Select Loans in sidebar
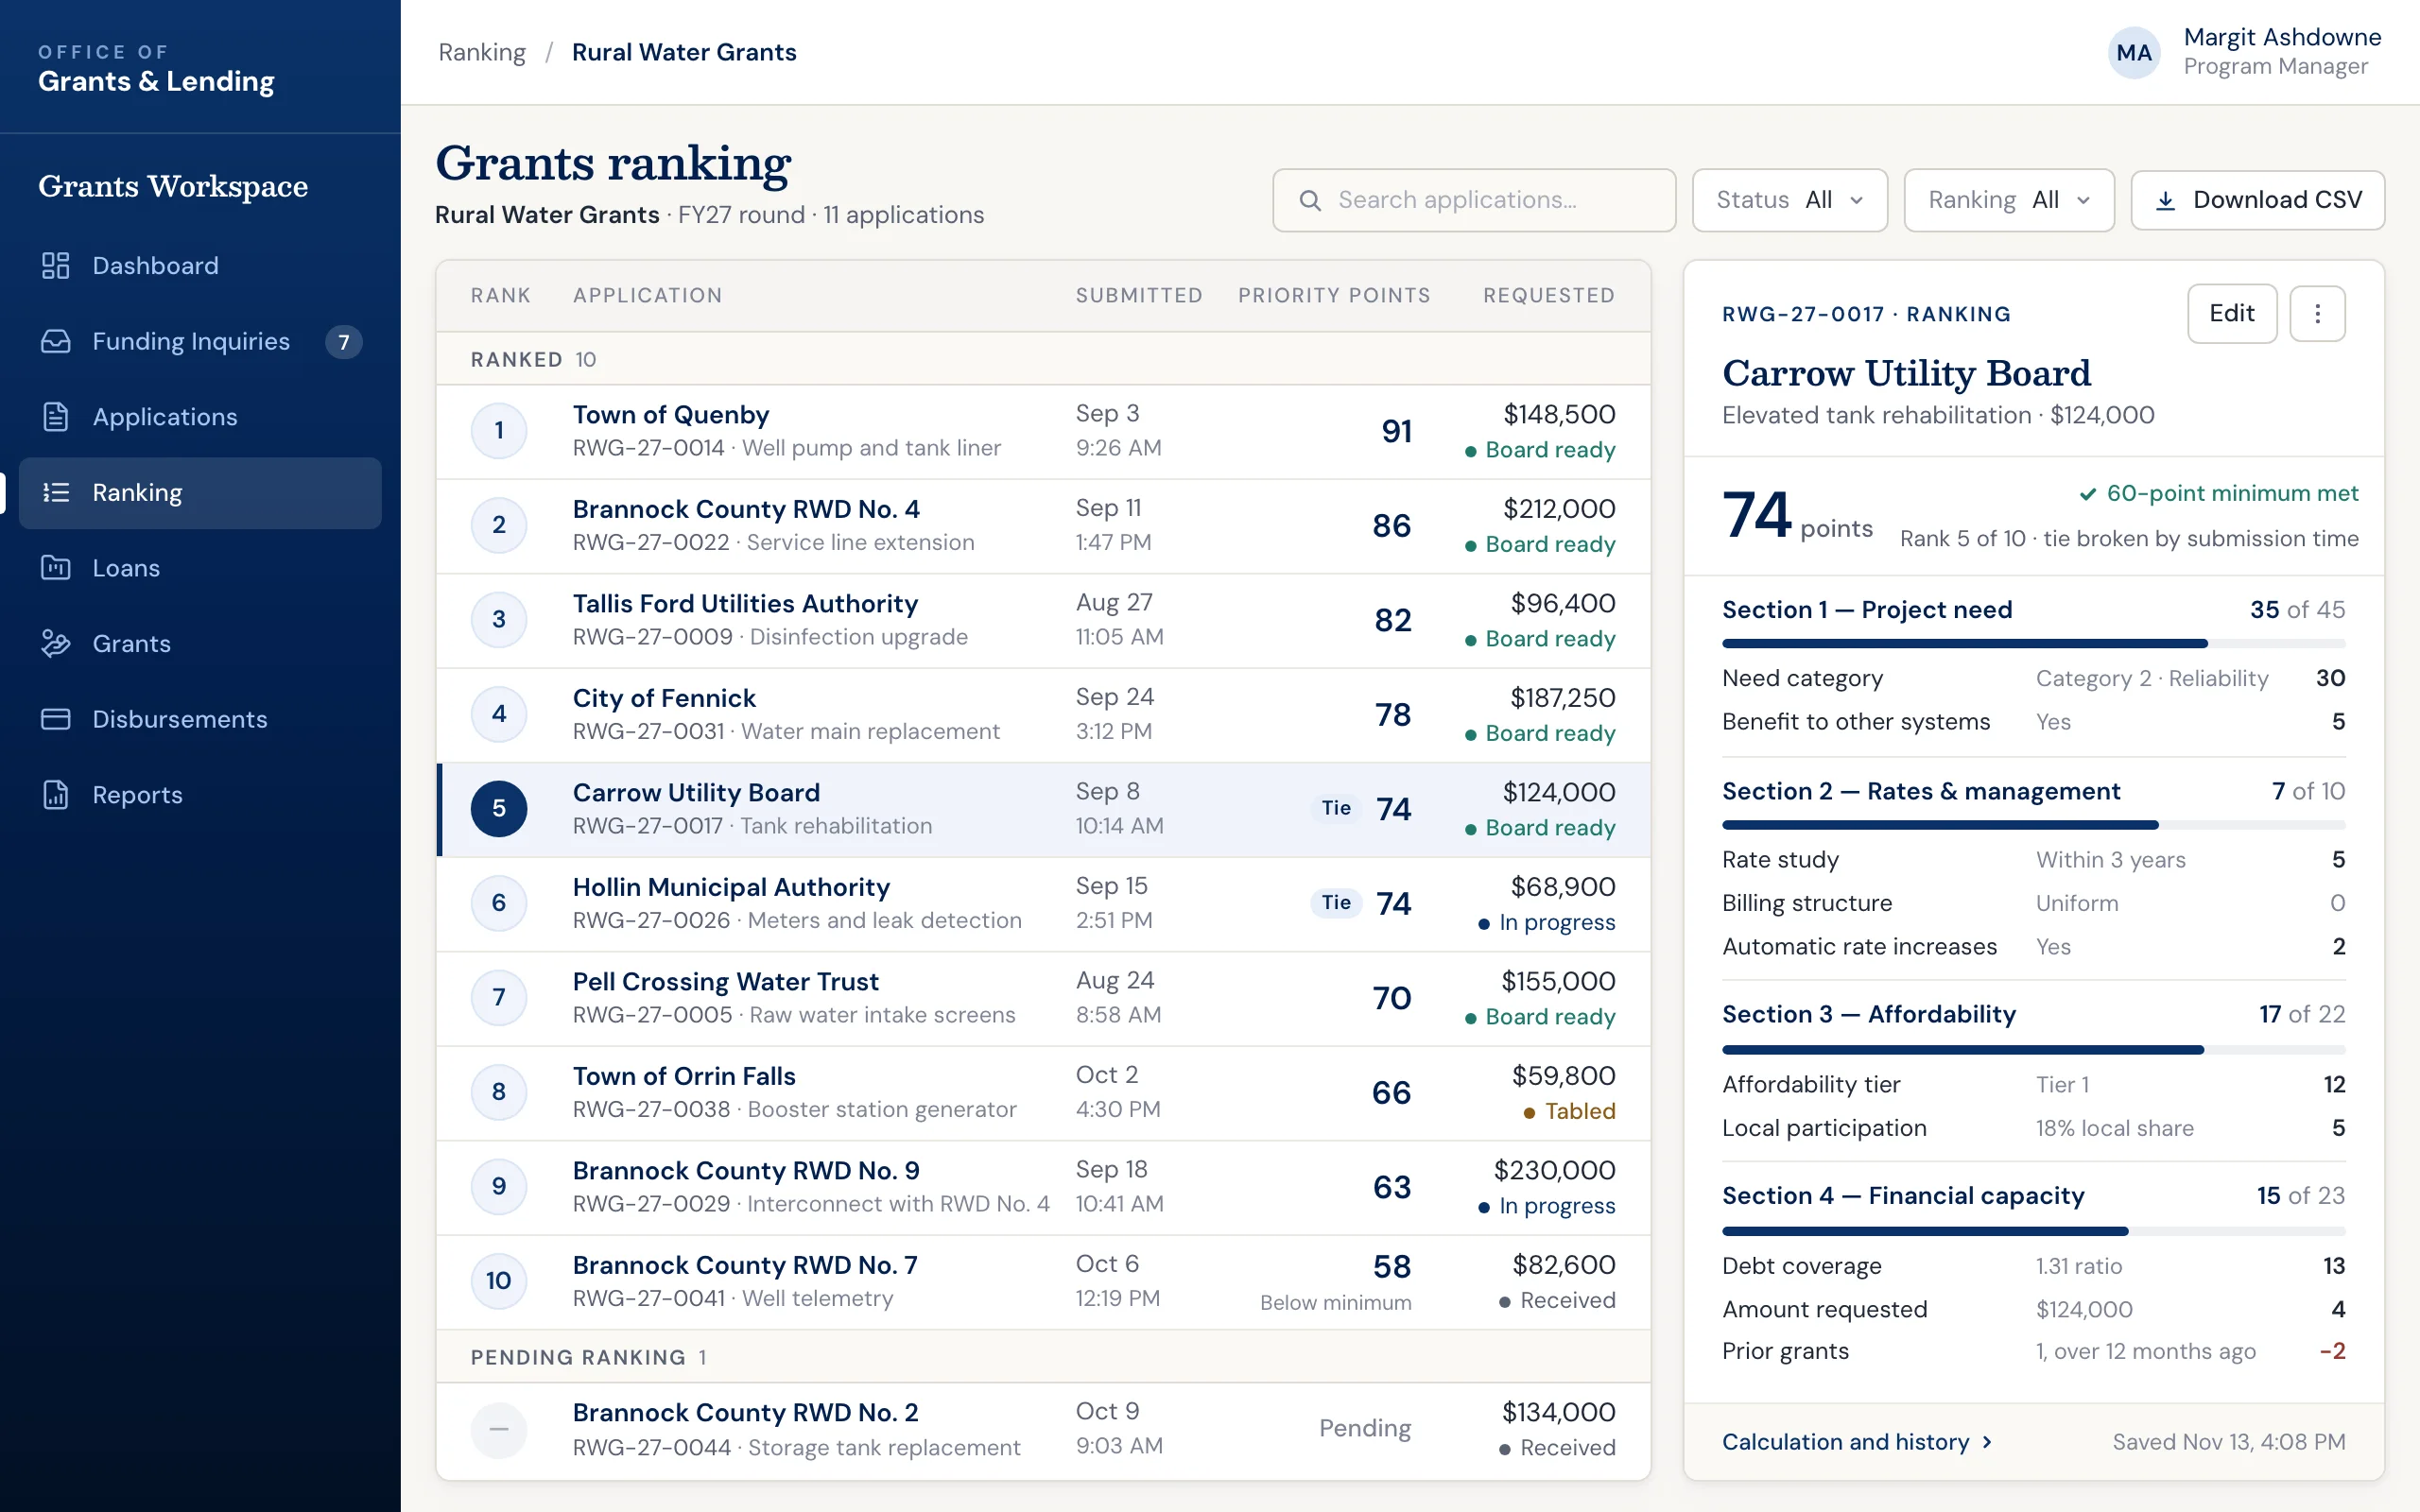The width and height of the screenshot is (2420, 1512). (x=200, y=568)
